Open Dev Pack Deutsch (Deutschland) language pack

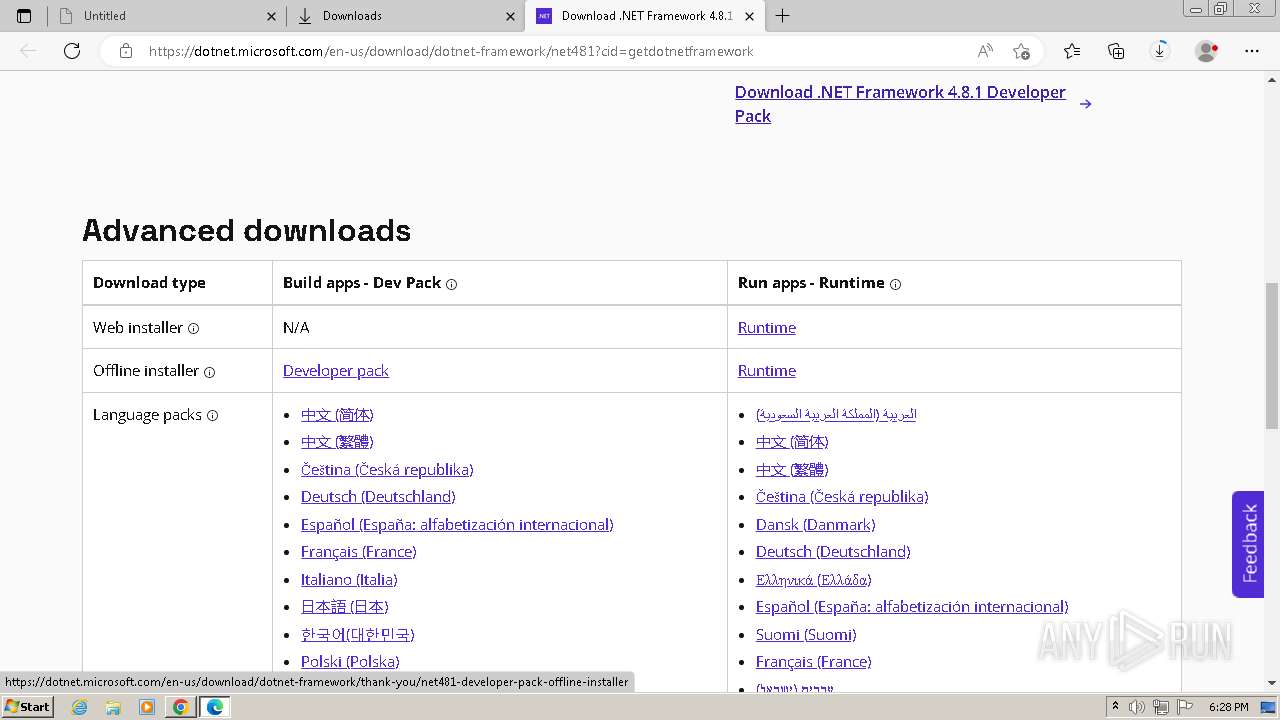point(378,496)
